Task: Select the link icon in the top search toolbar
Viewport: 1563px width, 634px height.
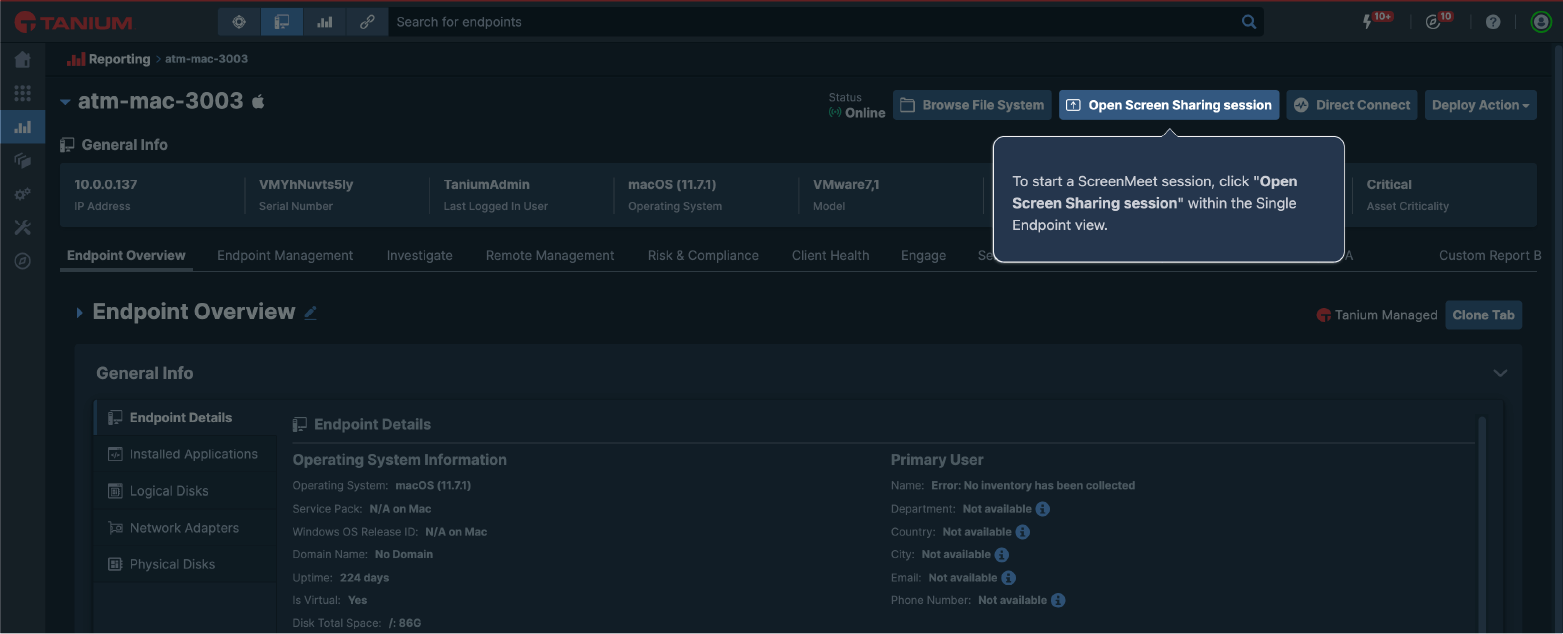Action: pyautogui.click(x=367, y=21)
